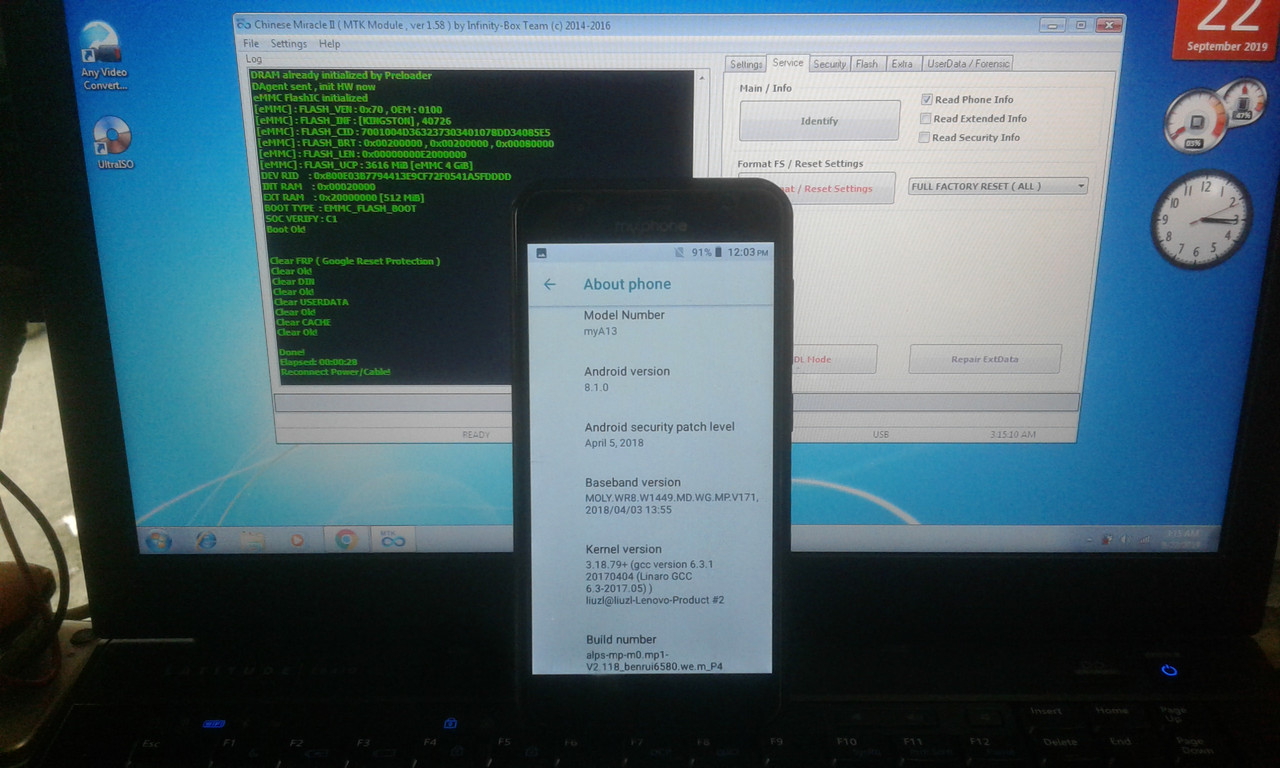This screenshot has height=768, width=1280.
Task: Click the clock gadget on the desktop
Action: pyautogui.click(x=1200, y=219)
